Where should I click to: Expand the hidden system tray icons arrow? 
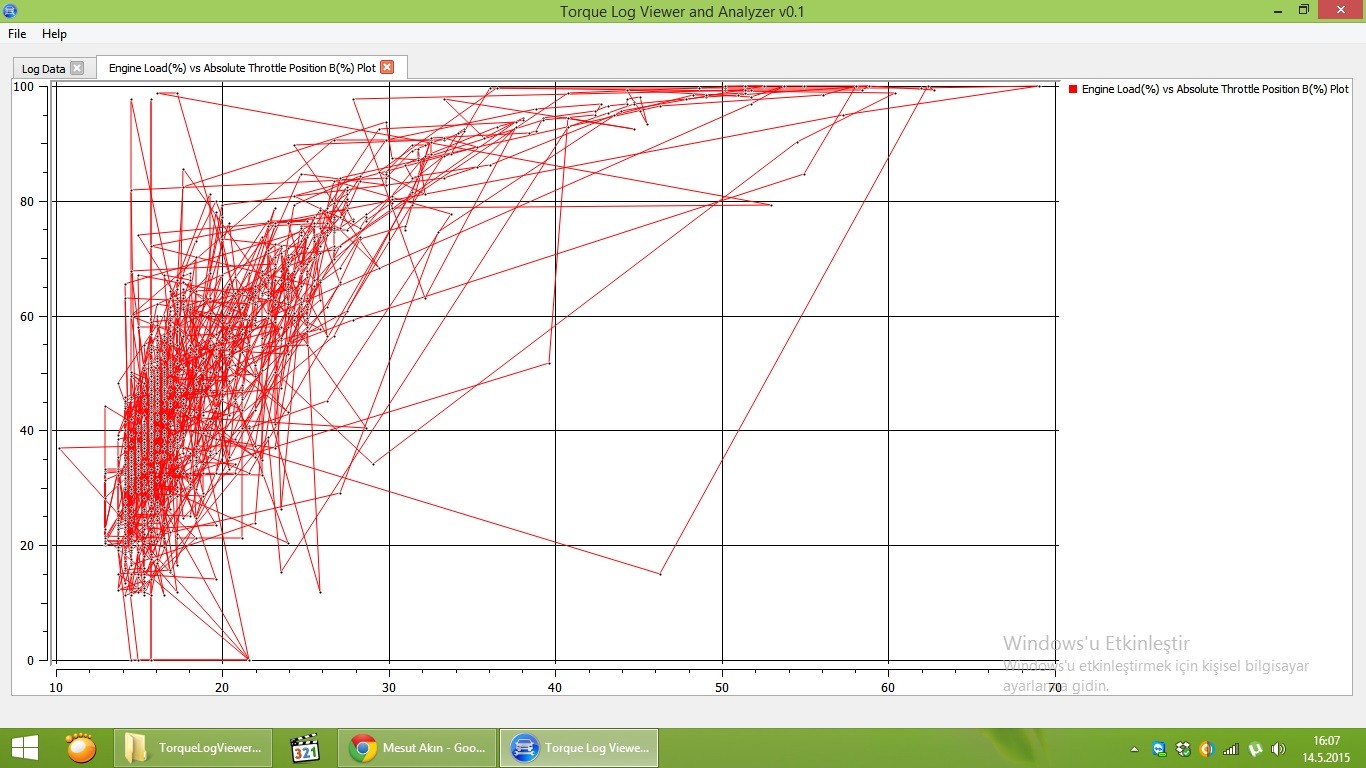click(1134, 749)
